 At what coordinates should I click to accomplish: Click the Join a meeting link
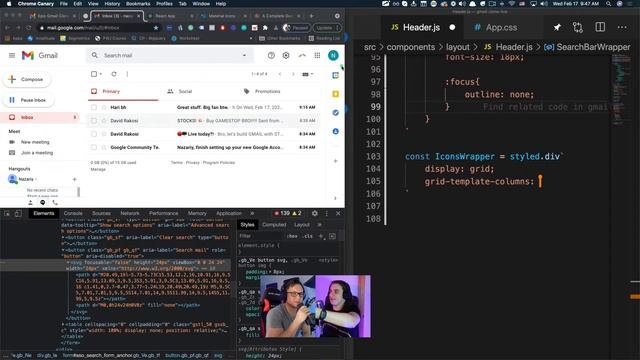[37, 153]
